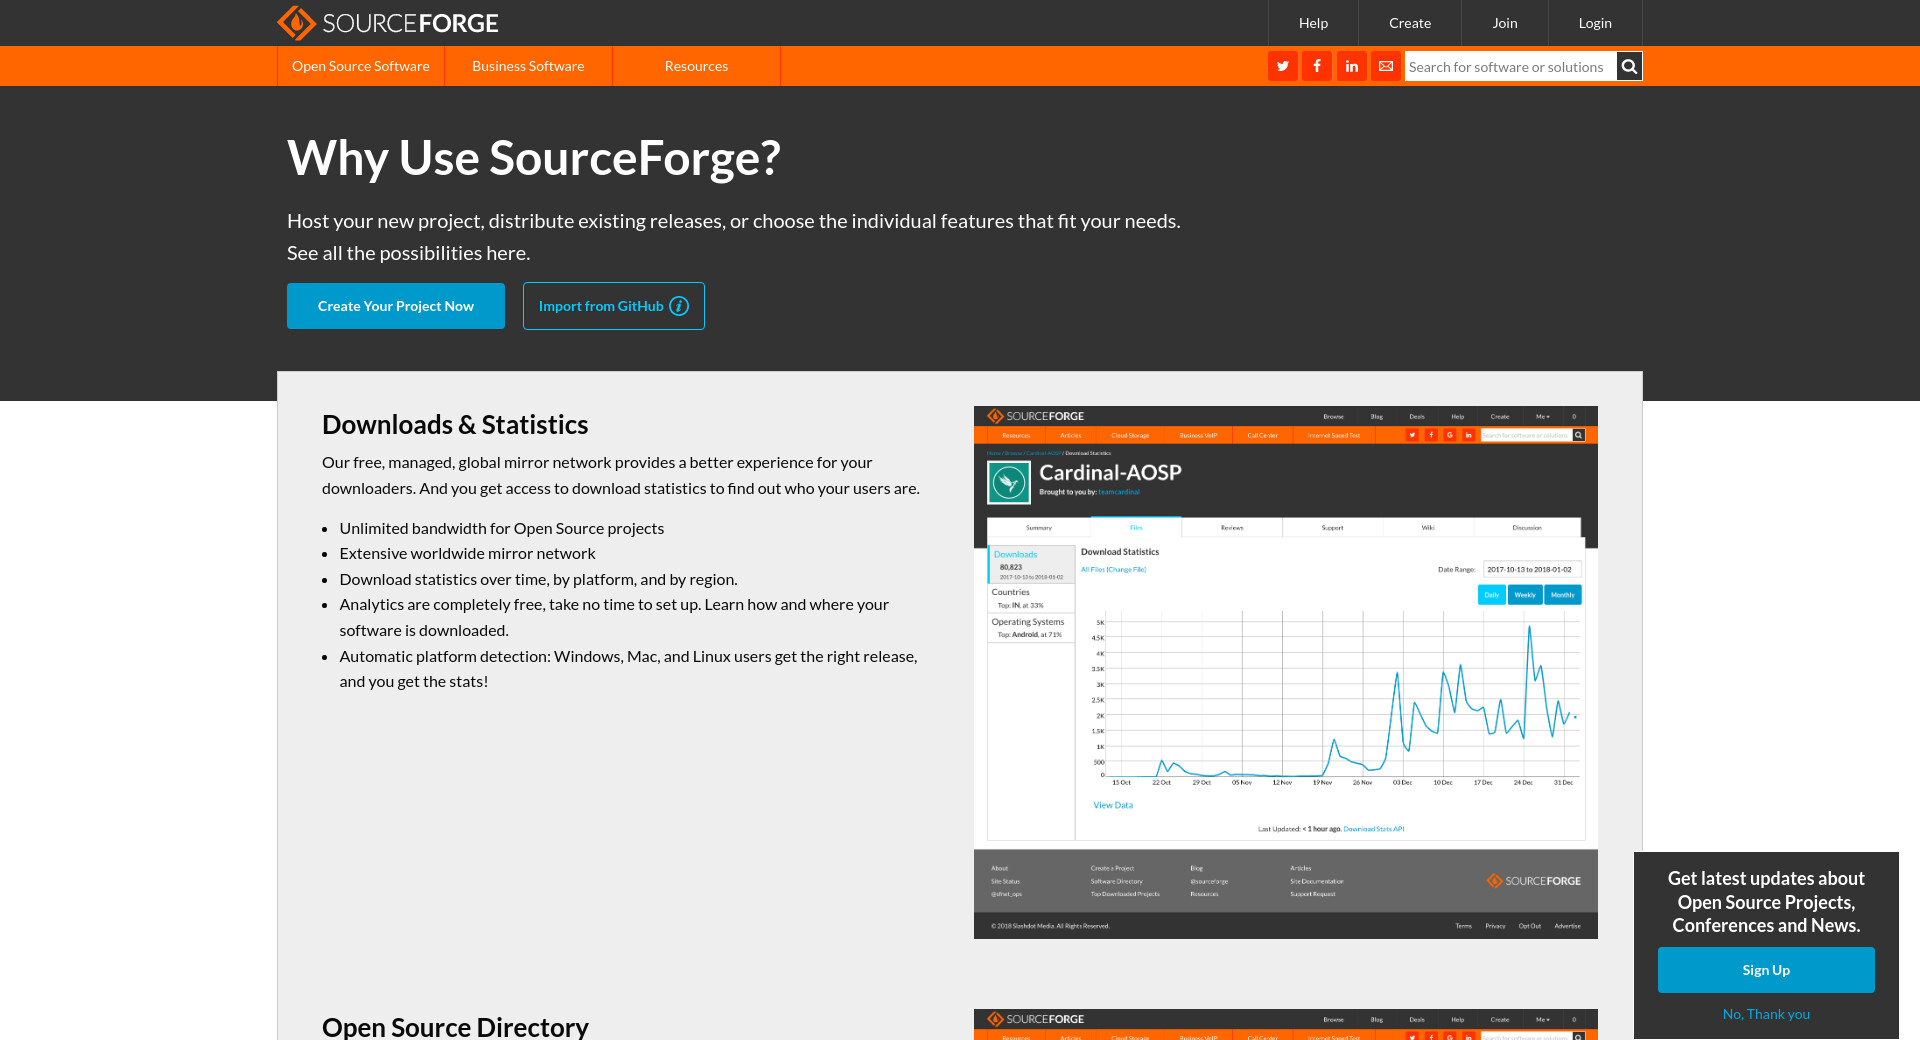
Task: Go to the Help page
Action: coord(1313,23)
